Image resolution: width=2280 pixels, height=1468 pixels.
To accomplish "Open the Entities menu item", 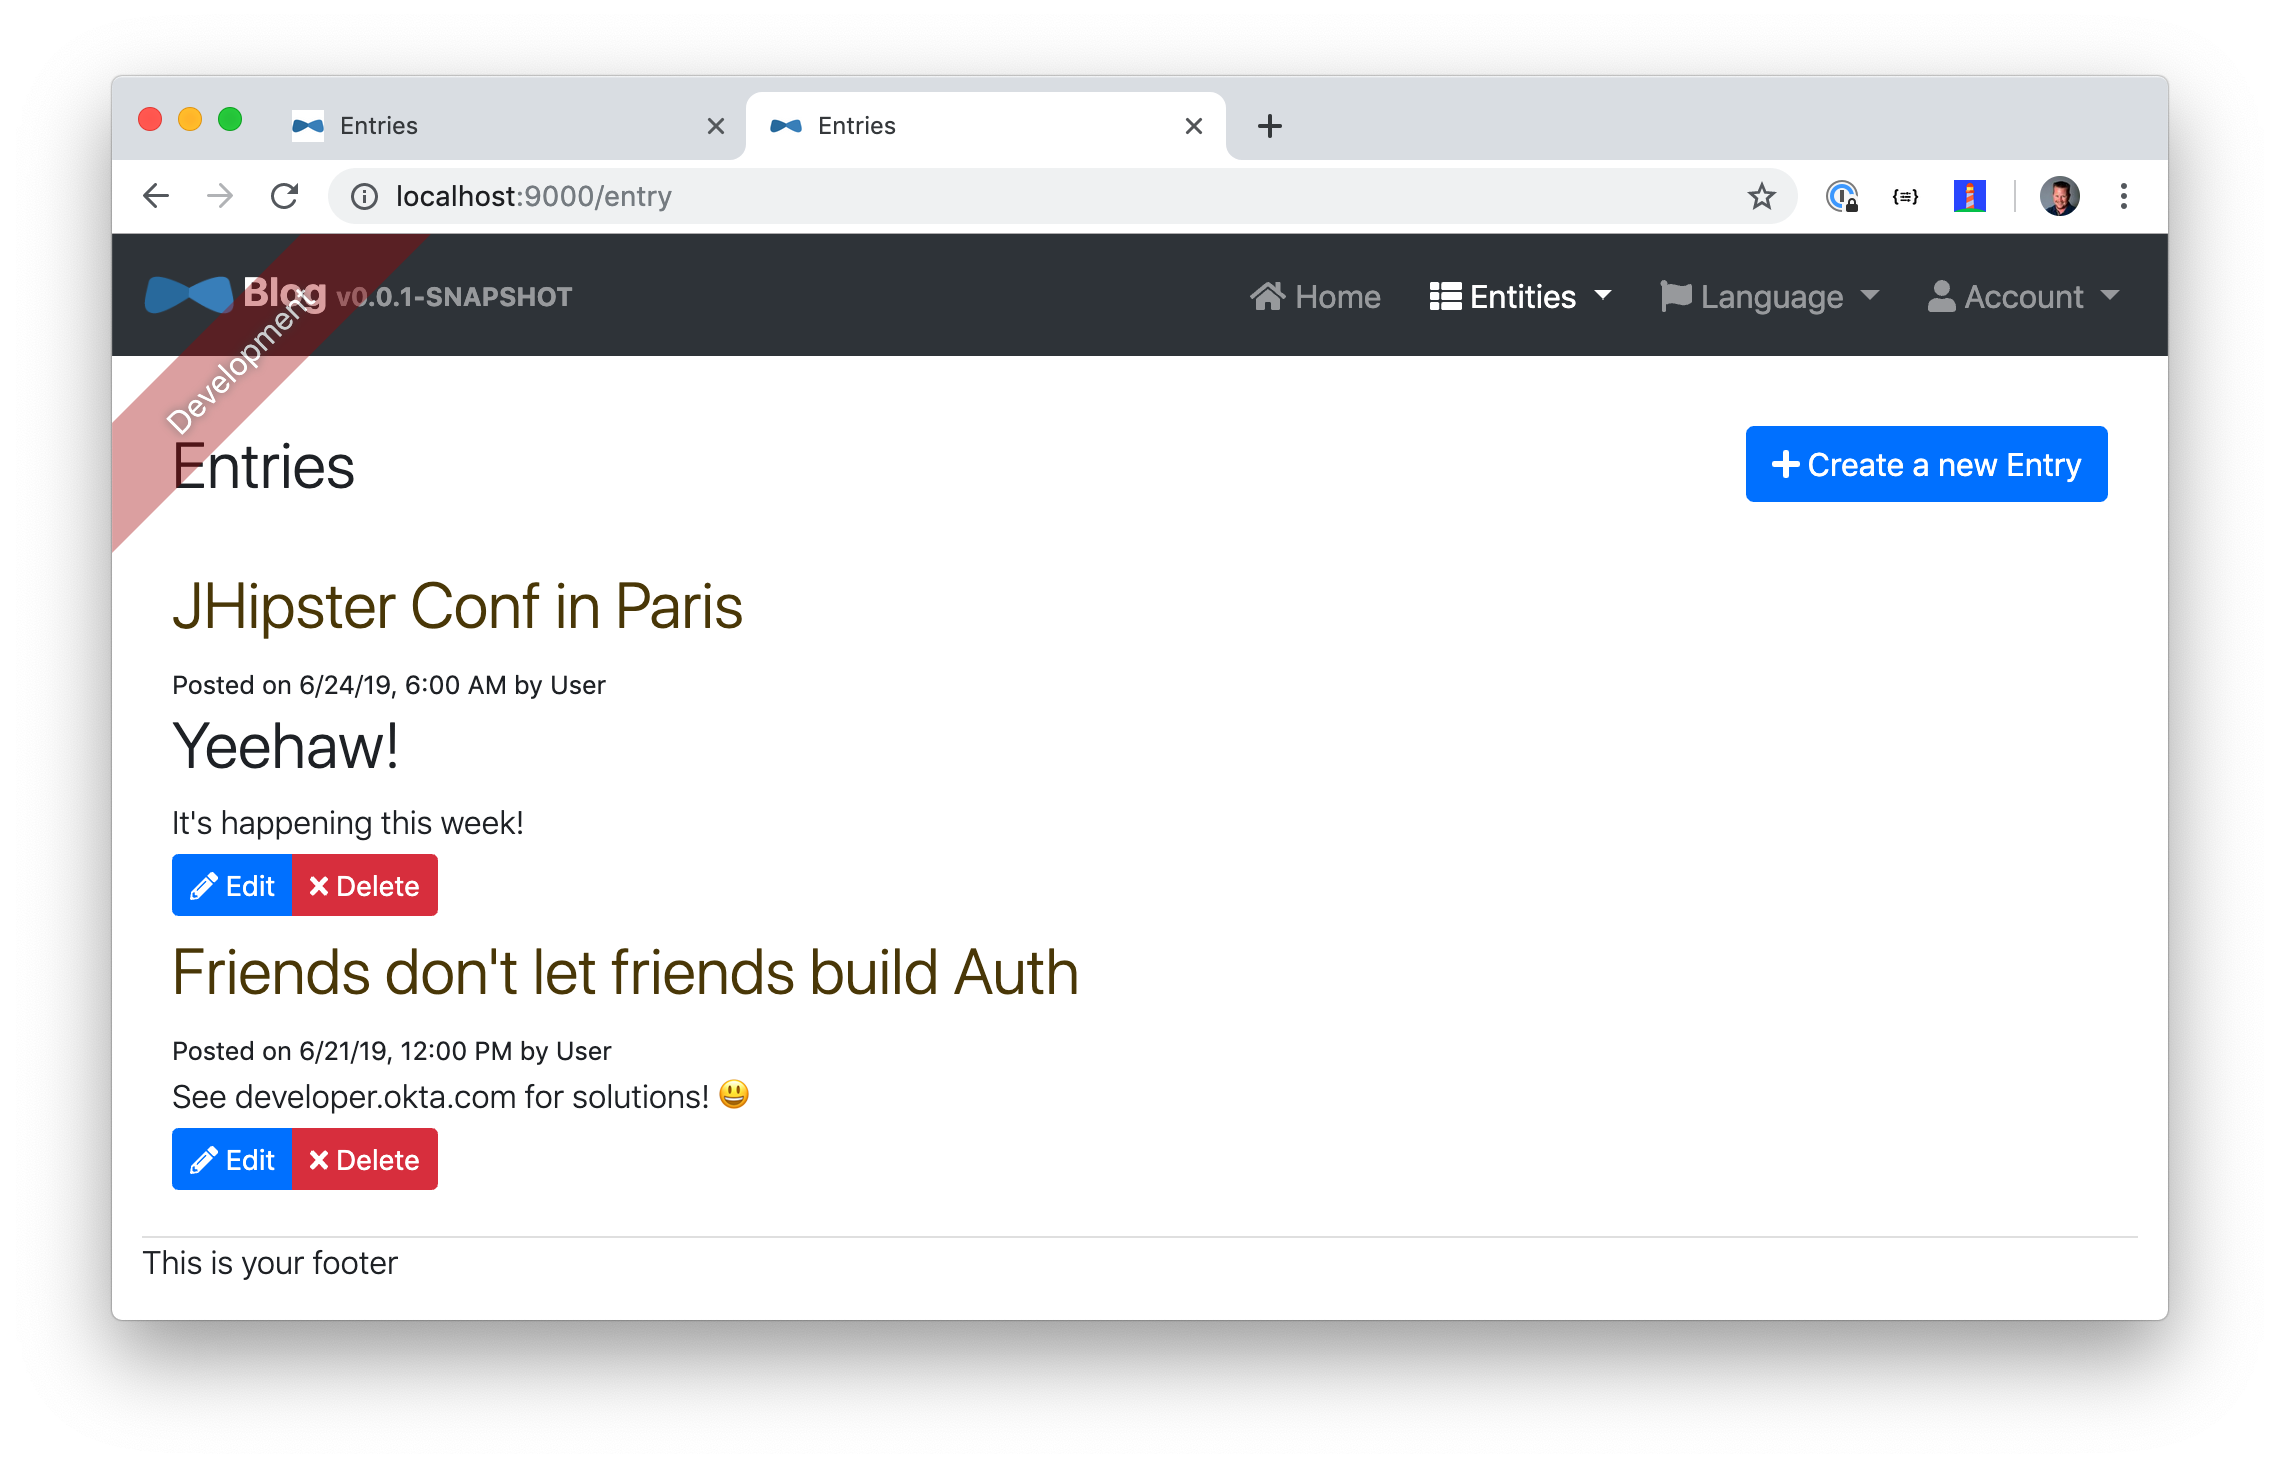I will 1517,296.
